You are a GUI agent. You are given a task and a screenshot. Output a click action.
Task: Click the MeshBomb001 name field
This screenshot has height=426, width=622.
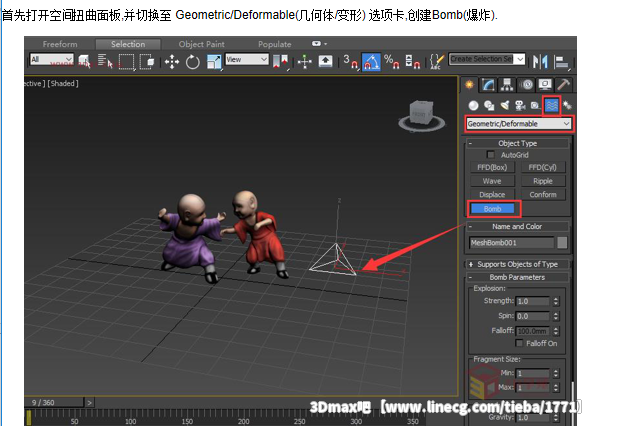click(x=512, y=242)
